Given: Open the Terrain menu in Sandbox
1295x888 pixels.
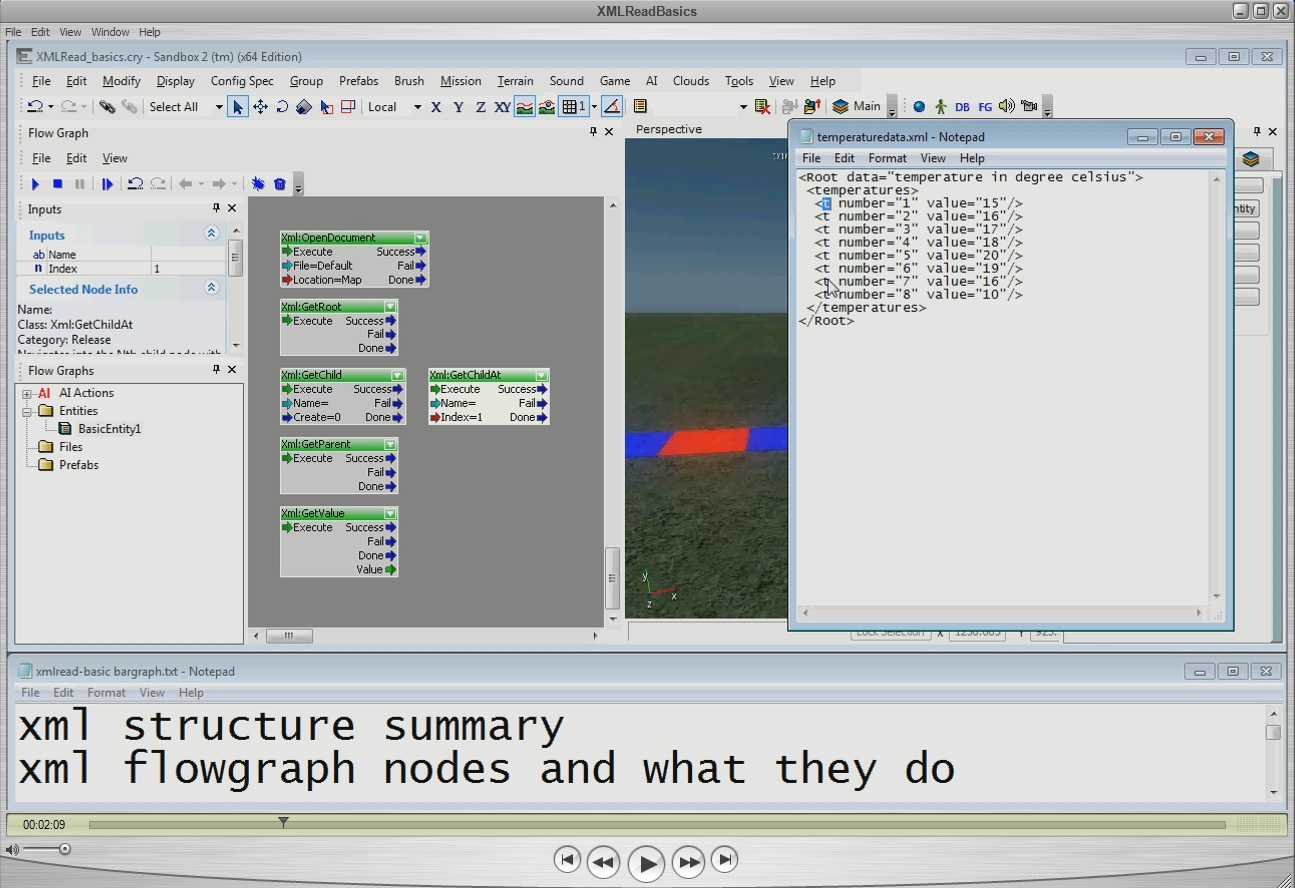Looking at the screenshot, I should coord(515,81).
